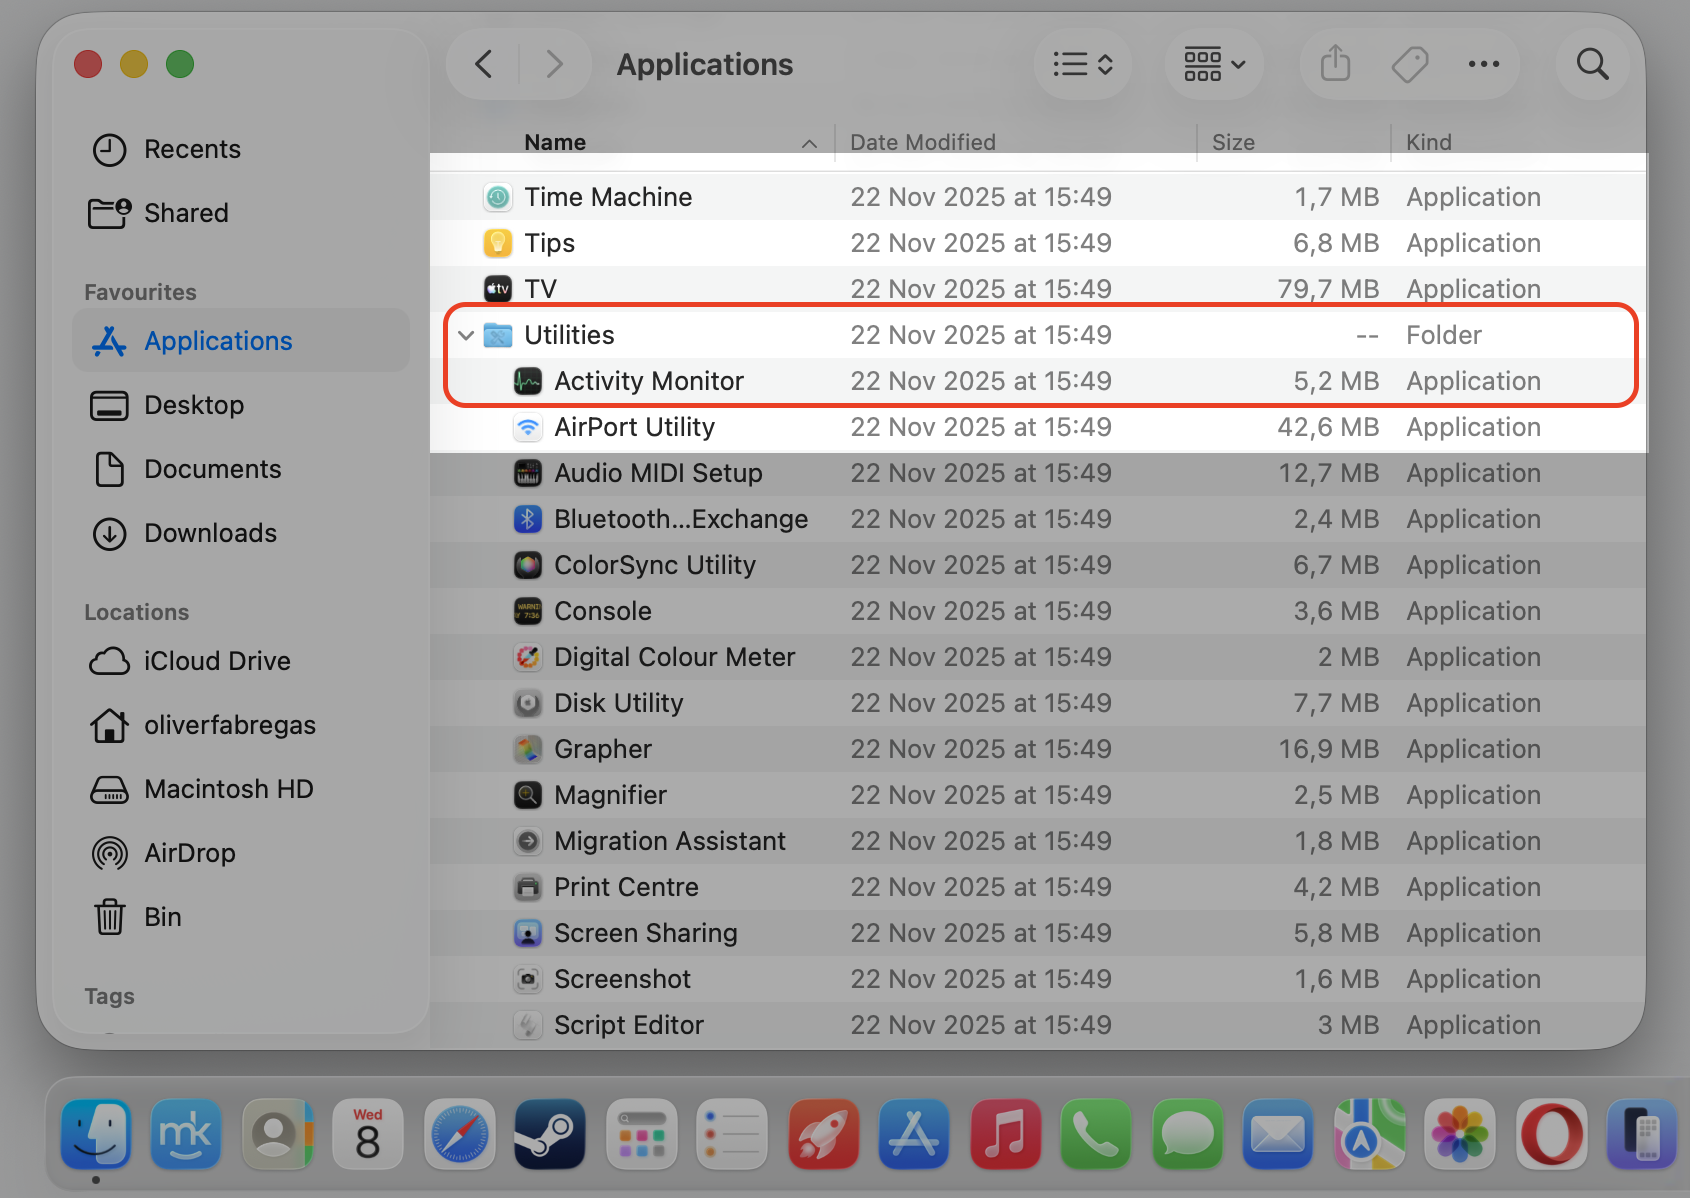Click the Audio MIDI Setup icon
This screenshot has height=1198, width=1690.
[x=528, y=473]
